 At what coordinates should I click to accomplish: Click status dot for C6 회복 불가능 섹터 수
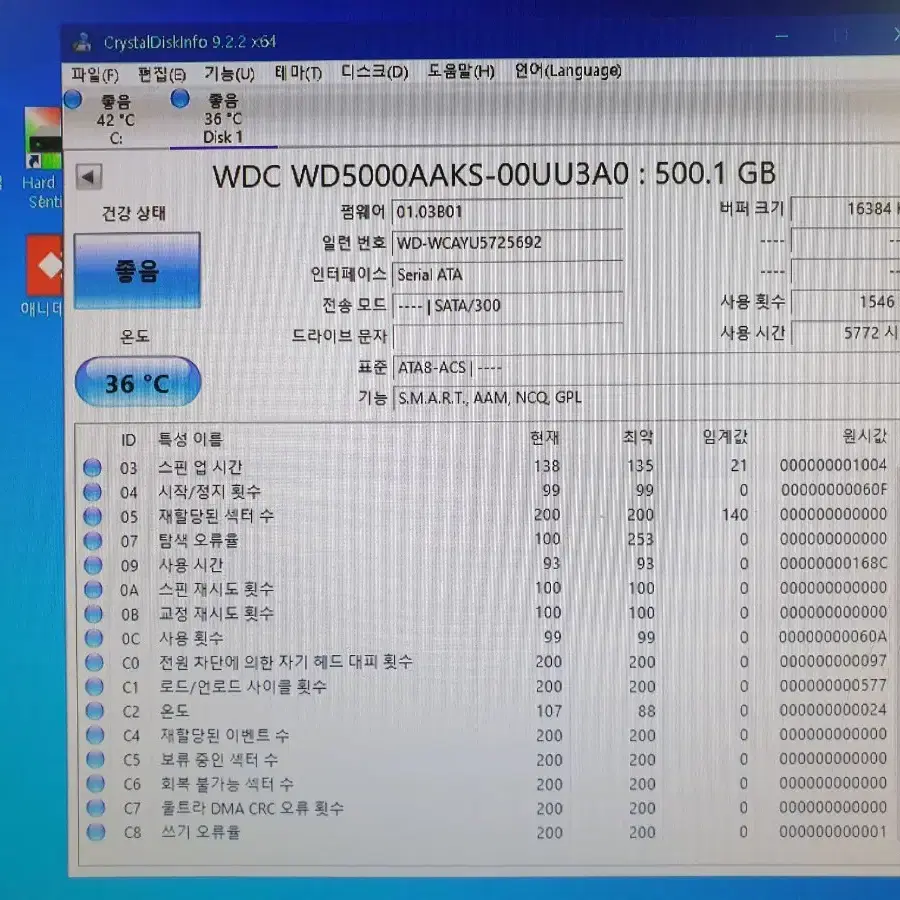95,783
